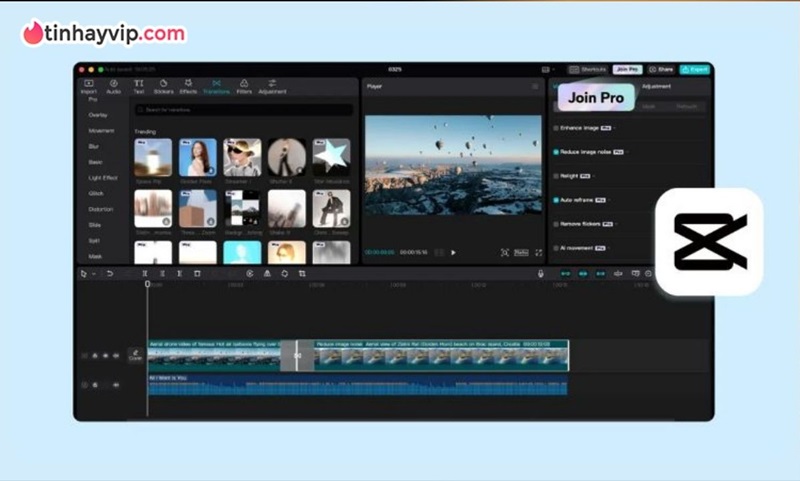This screenshot has height=481, width=800.
Task: Click the small Join Pro button in title bar
Action: 627,69
